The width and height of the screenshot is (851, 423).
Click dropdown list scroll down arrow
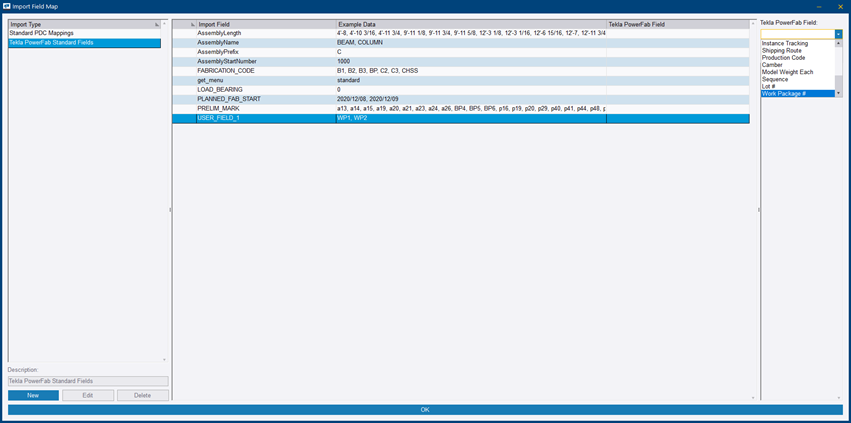coord(839,94)
